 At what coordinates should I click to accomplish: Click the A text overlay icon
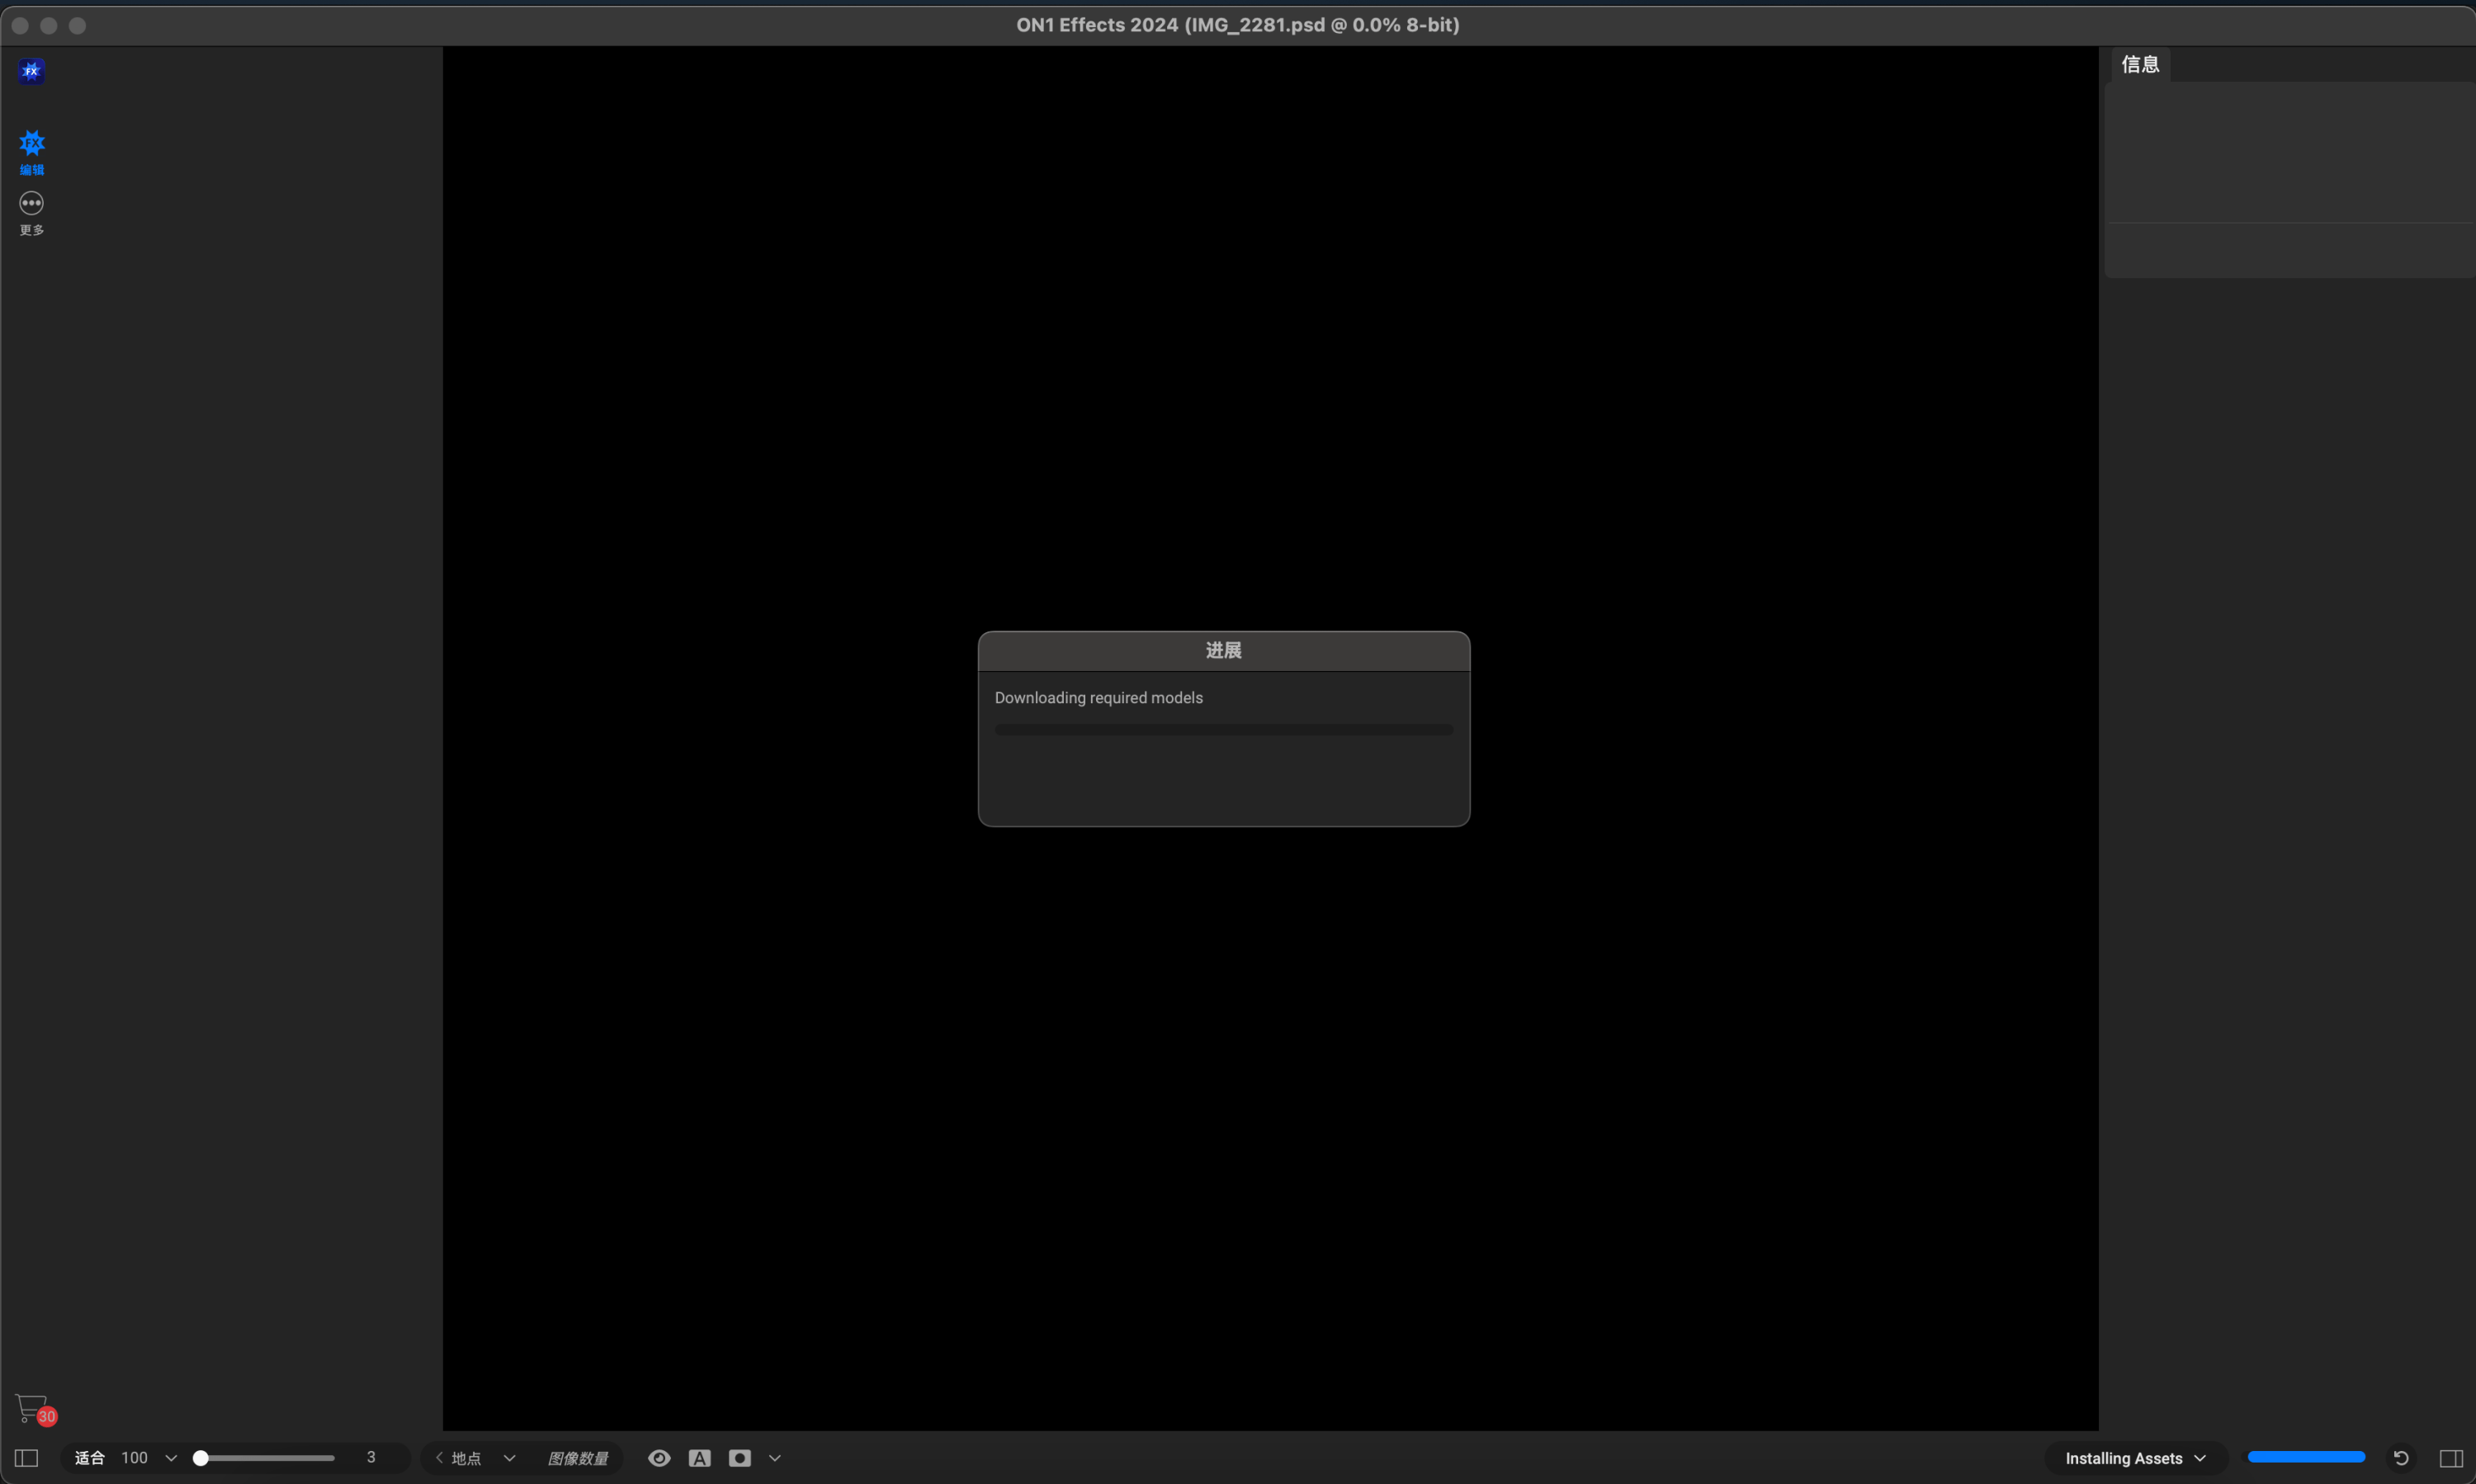click(699, 1458)
